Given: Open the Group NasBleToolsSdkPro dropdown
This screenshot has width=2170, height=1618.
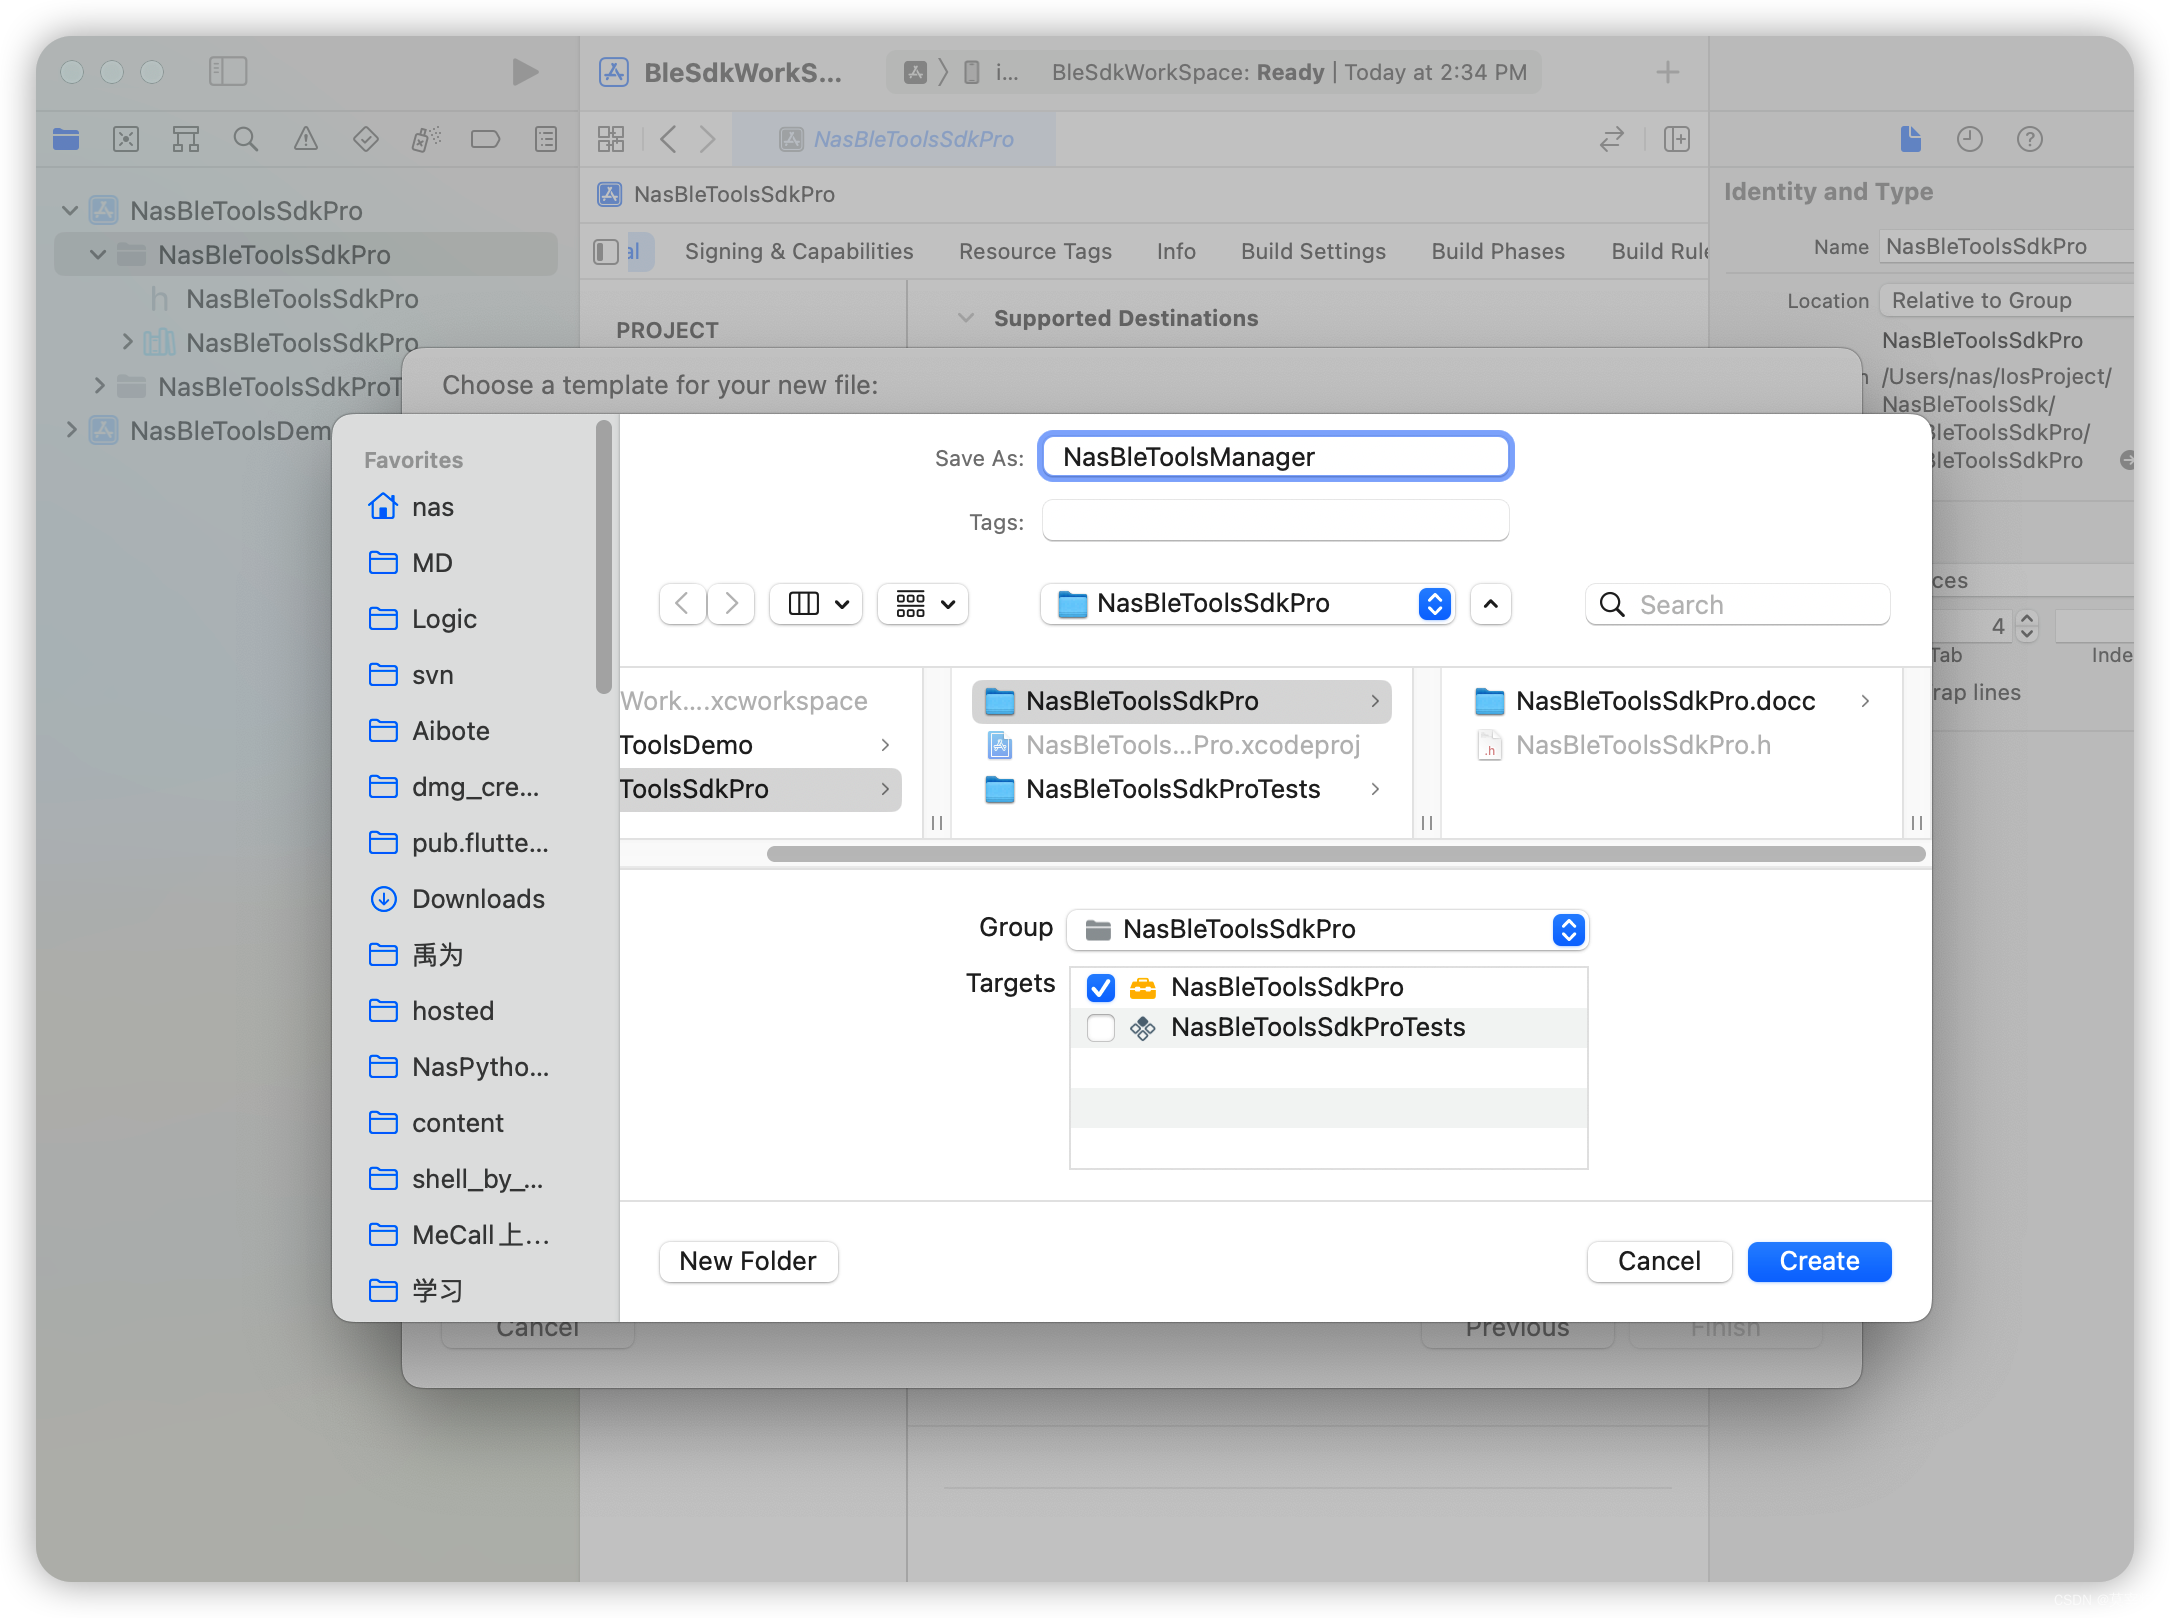Looking at the screenshot, I should coord(1327,930).
